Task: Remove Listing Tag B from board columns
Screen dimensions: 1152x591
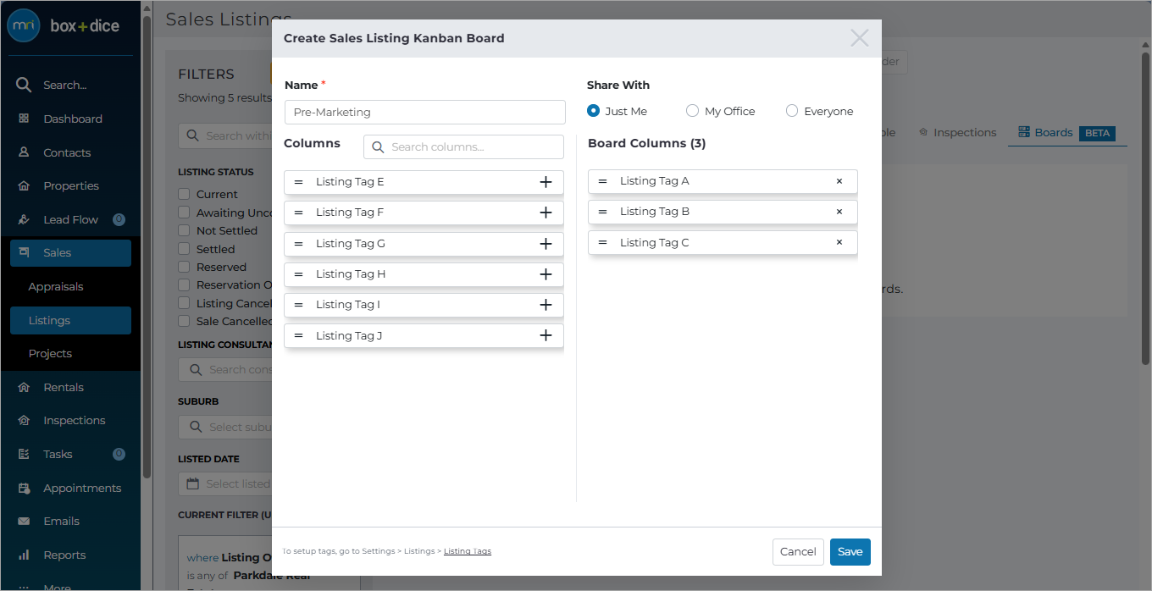Action: coord(839,212)
